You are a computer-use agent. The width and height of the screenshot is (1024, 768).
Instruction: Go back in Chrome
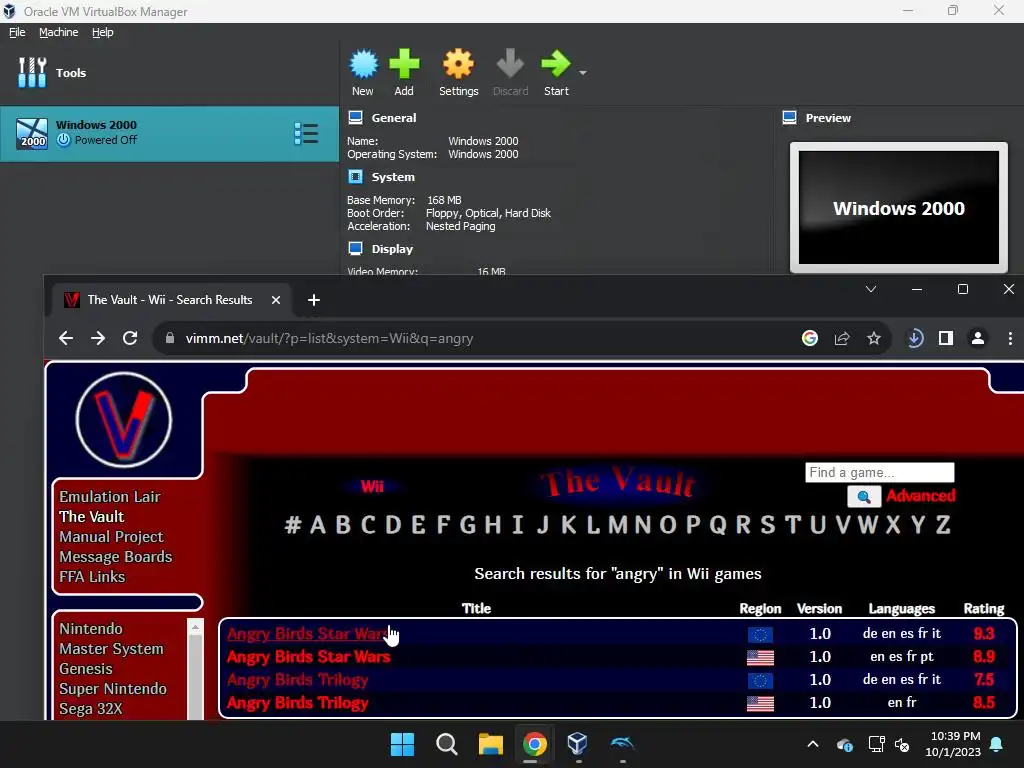[66, 338]
